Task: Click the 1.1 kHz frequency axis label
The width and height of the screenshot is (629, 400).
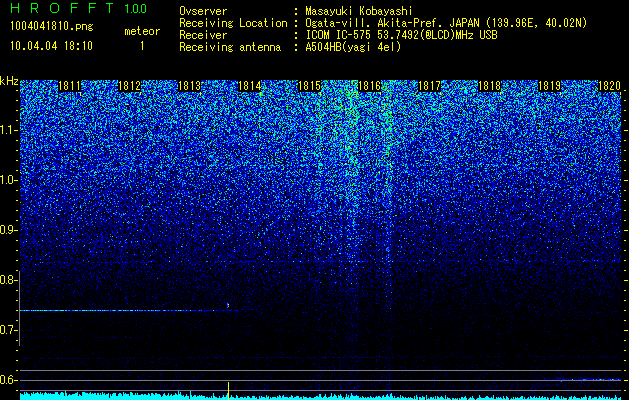Action: pos(7,130)
